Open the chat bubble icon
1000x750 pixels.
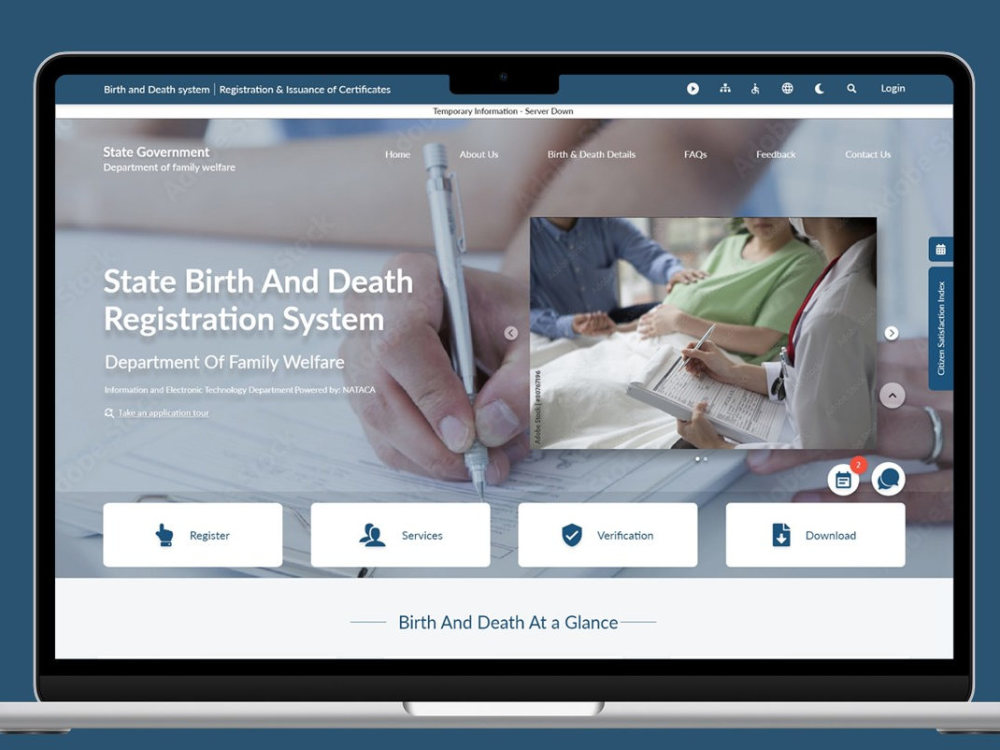tap(888, 479)
